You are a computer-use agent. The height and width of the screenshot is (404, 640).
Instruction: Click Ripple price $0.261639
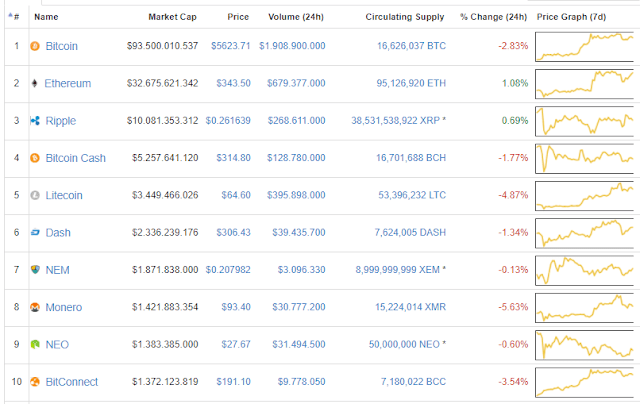point(228,120)
